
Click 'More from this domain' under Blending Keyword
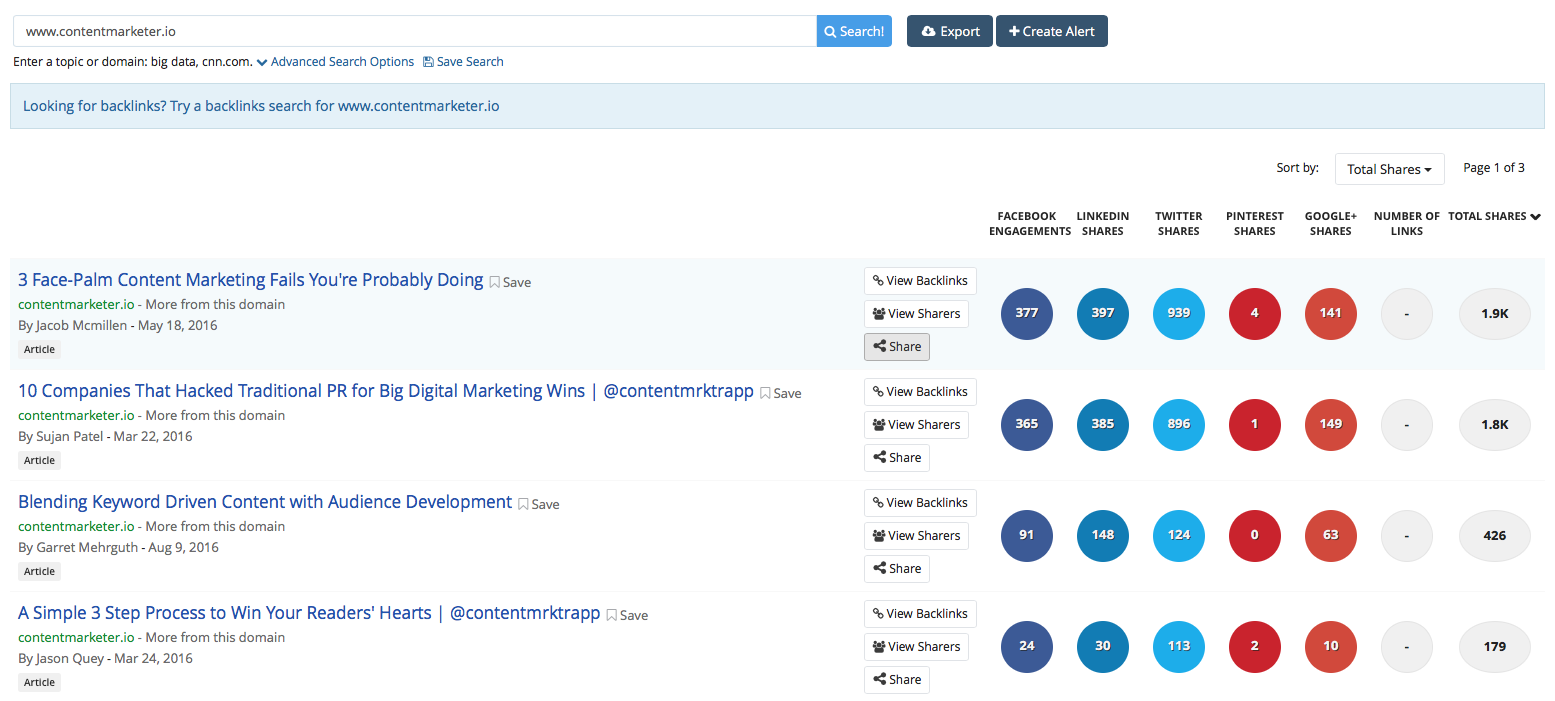tap(215, 526)
